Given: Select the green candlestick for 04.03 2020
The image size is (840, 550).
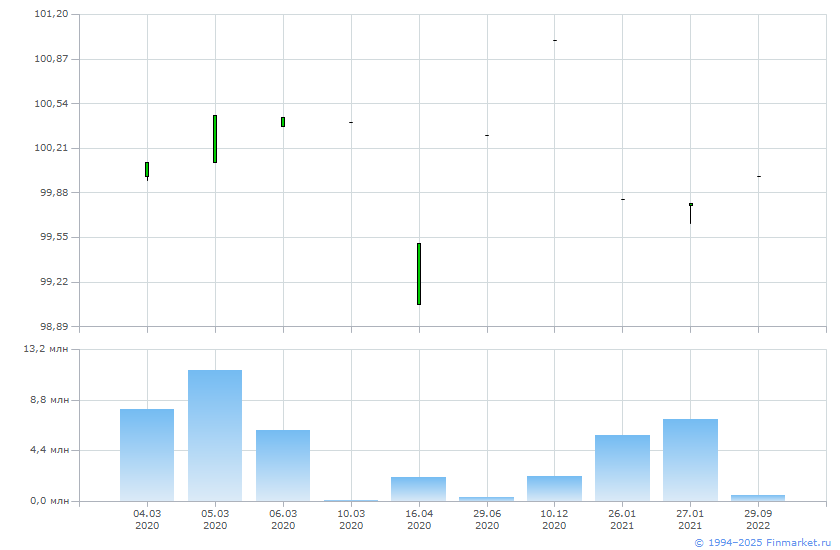Looking at the screenshot, I should click(x=147, y=170).
